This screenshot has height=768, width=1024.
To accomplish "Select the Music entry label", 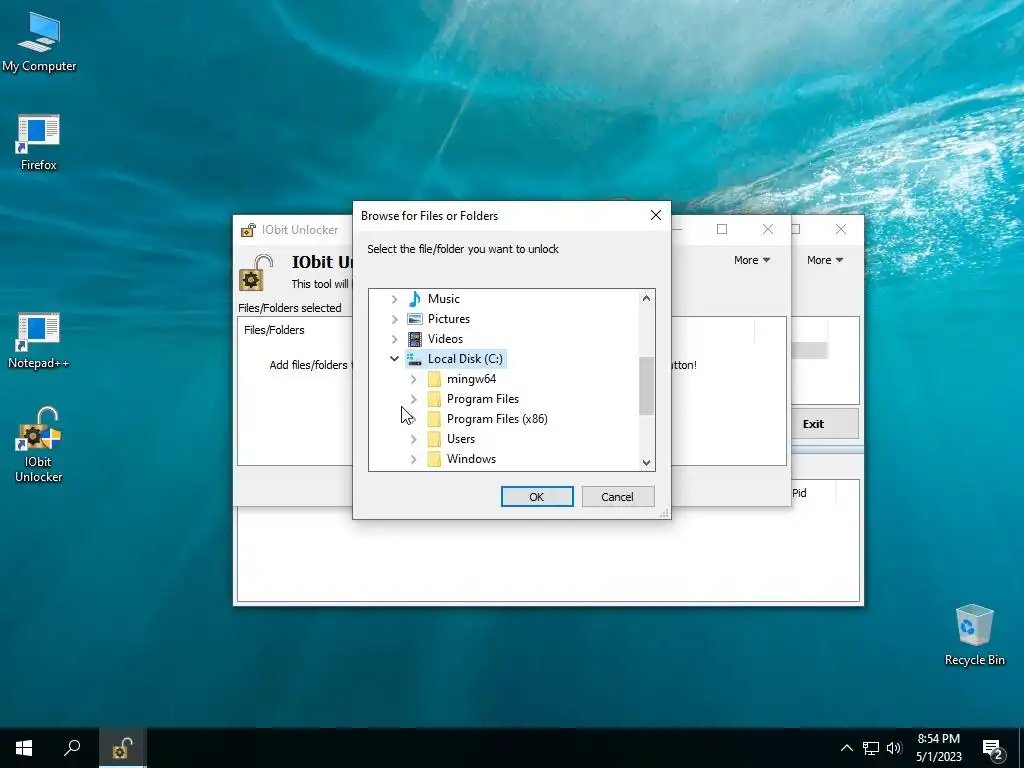I will (443, 299).
